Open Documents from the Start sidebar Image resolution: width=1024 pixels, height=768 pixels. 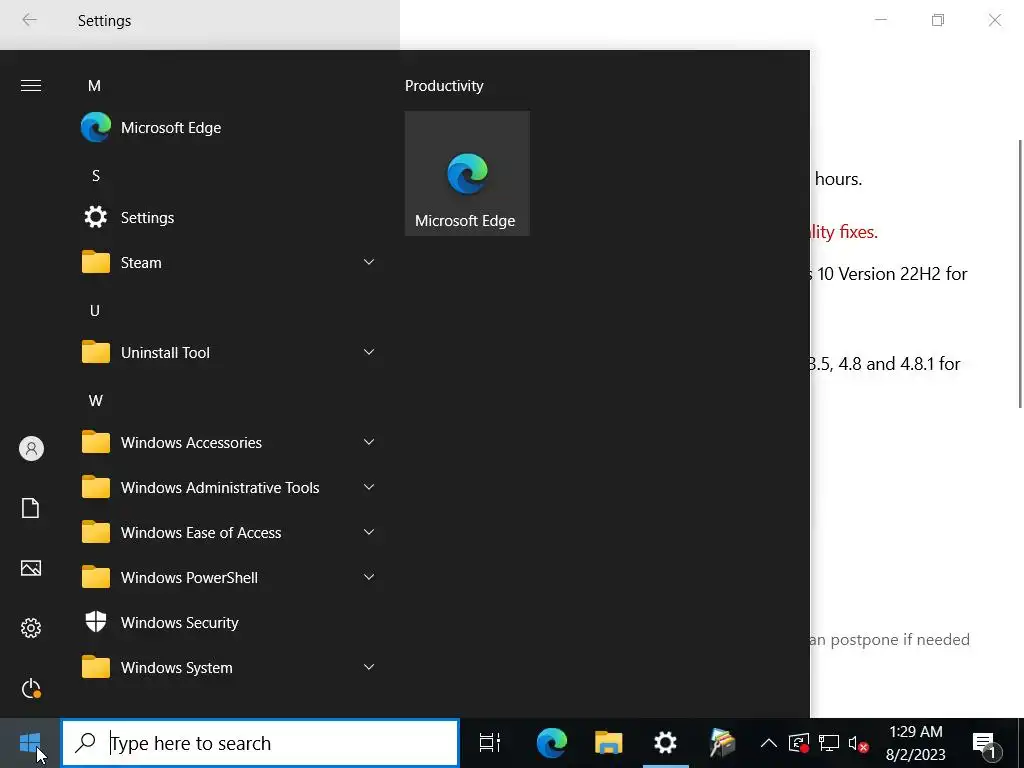pos(31,508)
